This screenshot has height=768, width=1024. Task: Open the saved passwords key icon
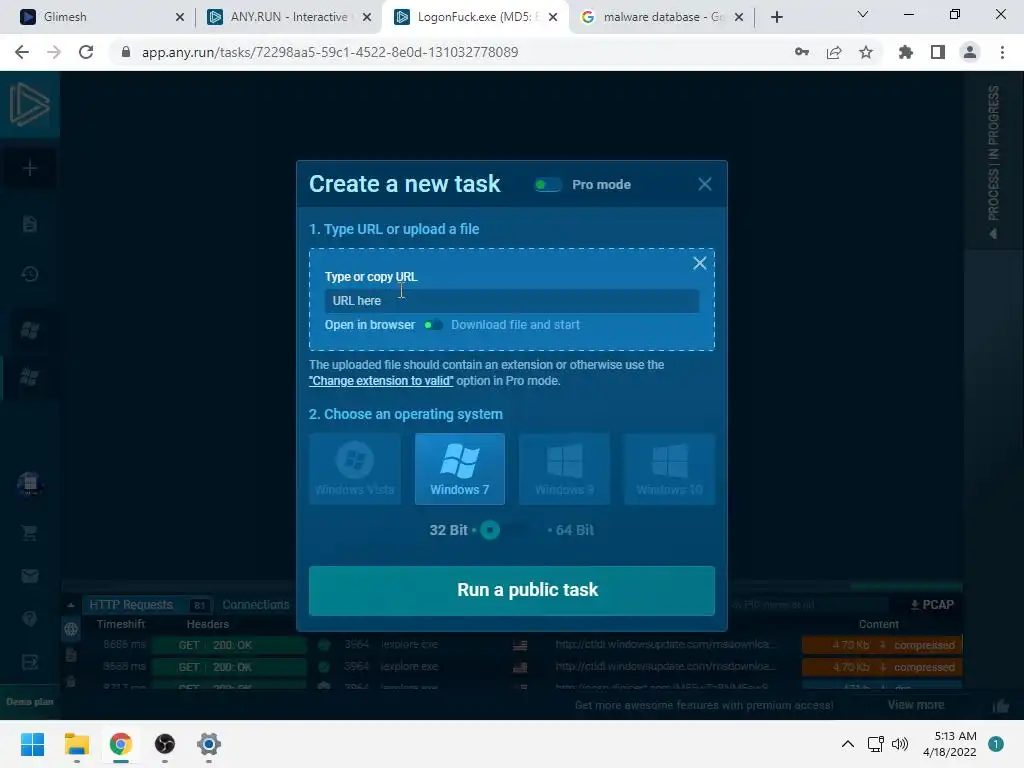coord(802,52)
